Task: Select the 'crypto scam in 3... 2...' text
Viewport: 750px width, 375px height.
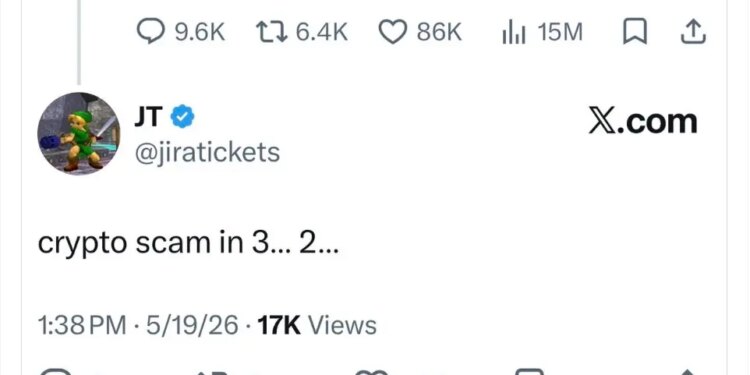Action: point(188,244)
